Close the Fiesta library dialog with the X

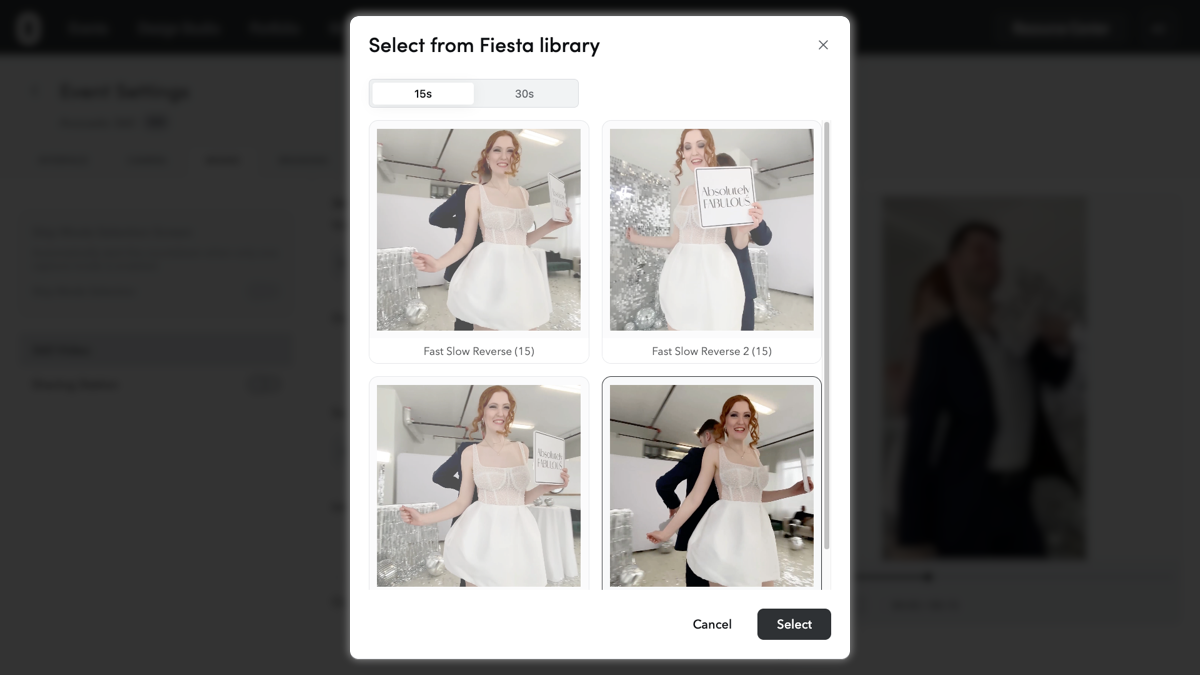pos(823,45)
